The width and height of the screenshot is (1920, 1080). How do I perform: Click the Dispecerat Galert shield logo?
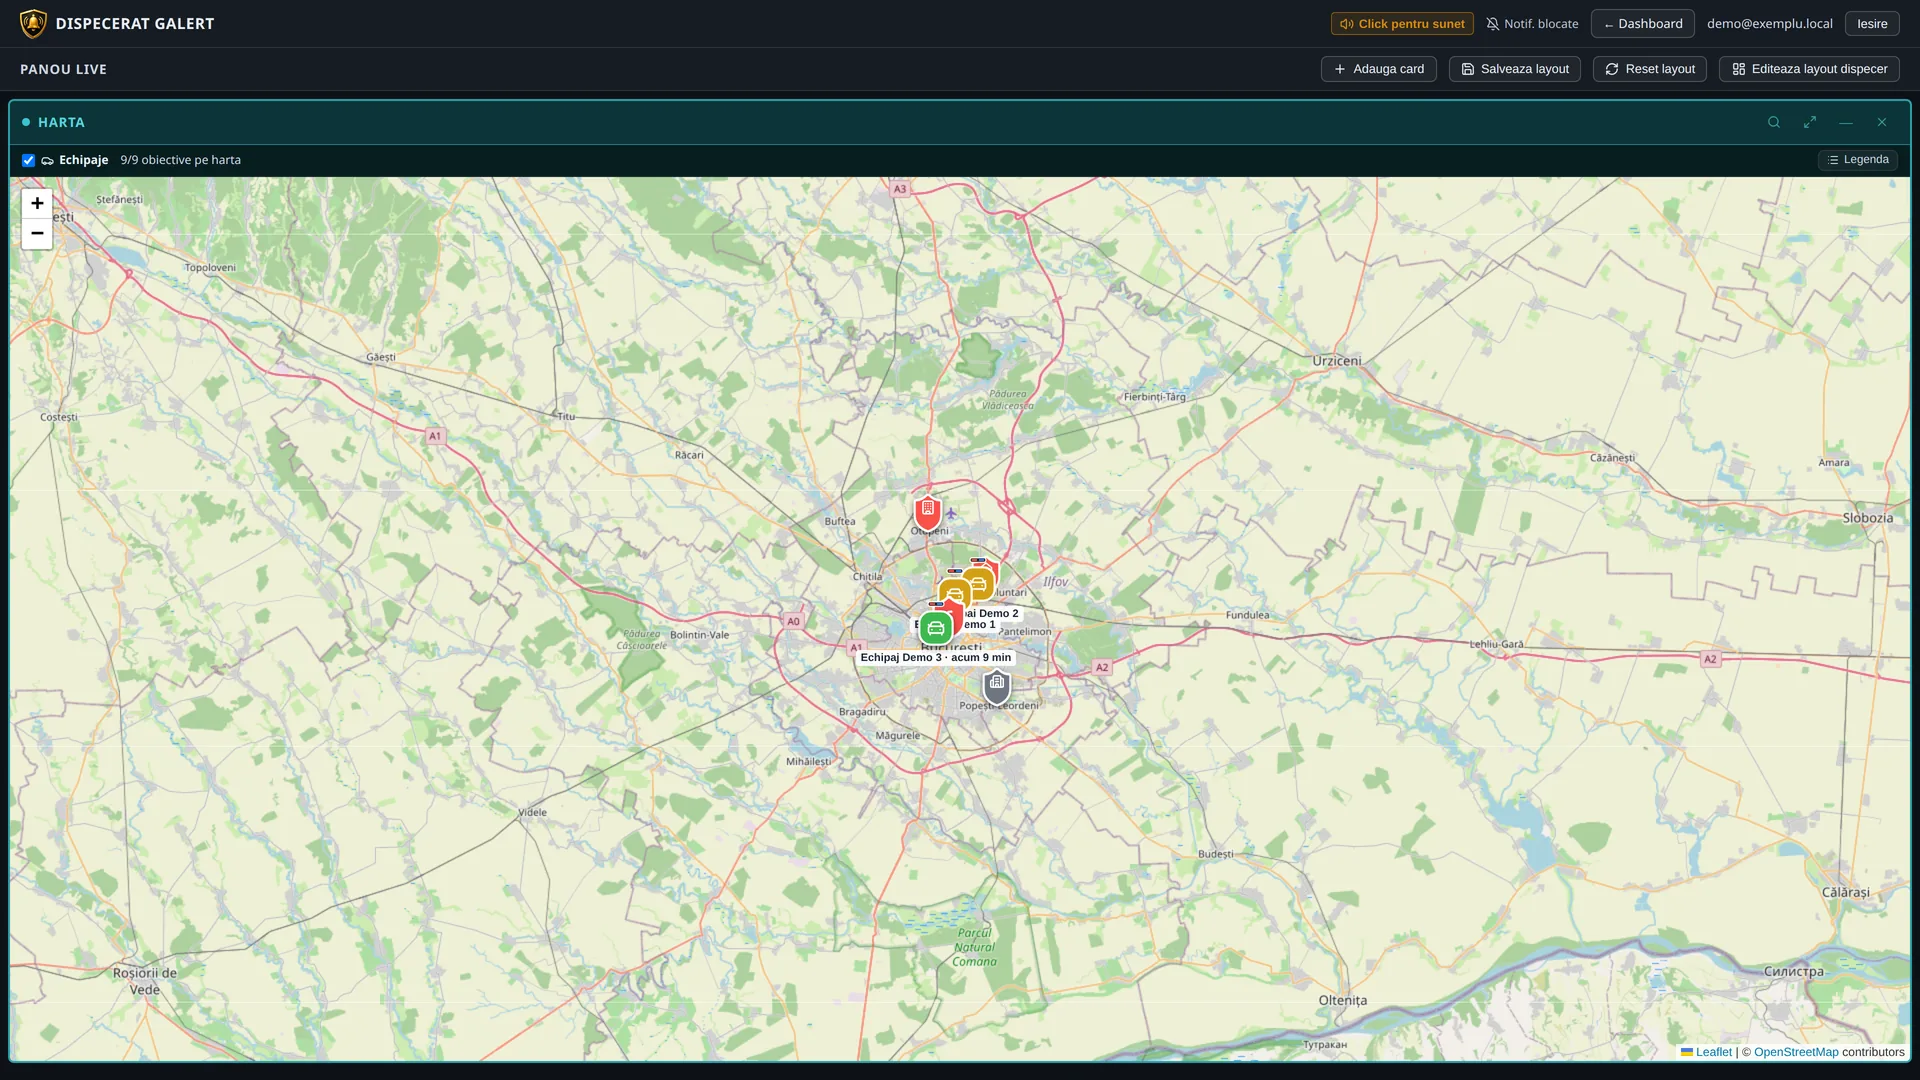click(x=33, y=23)
